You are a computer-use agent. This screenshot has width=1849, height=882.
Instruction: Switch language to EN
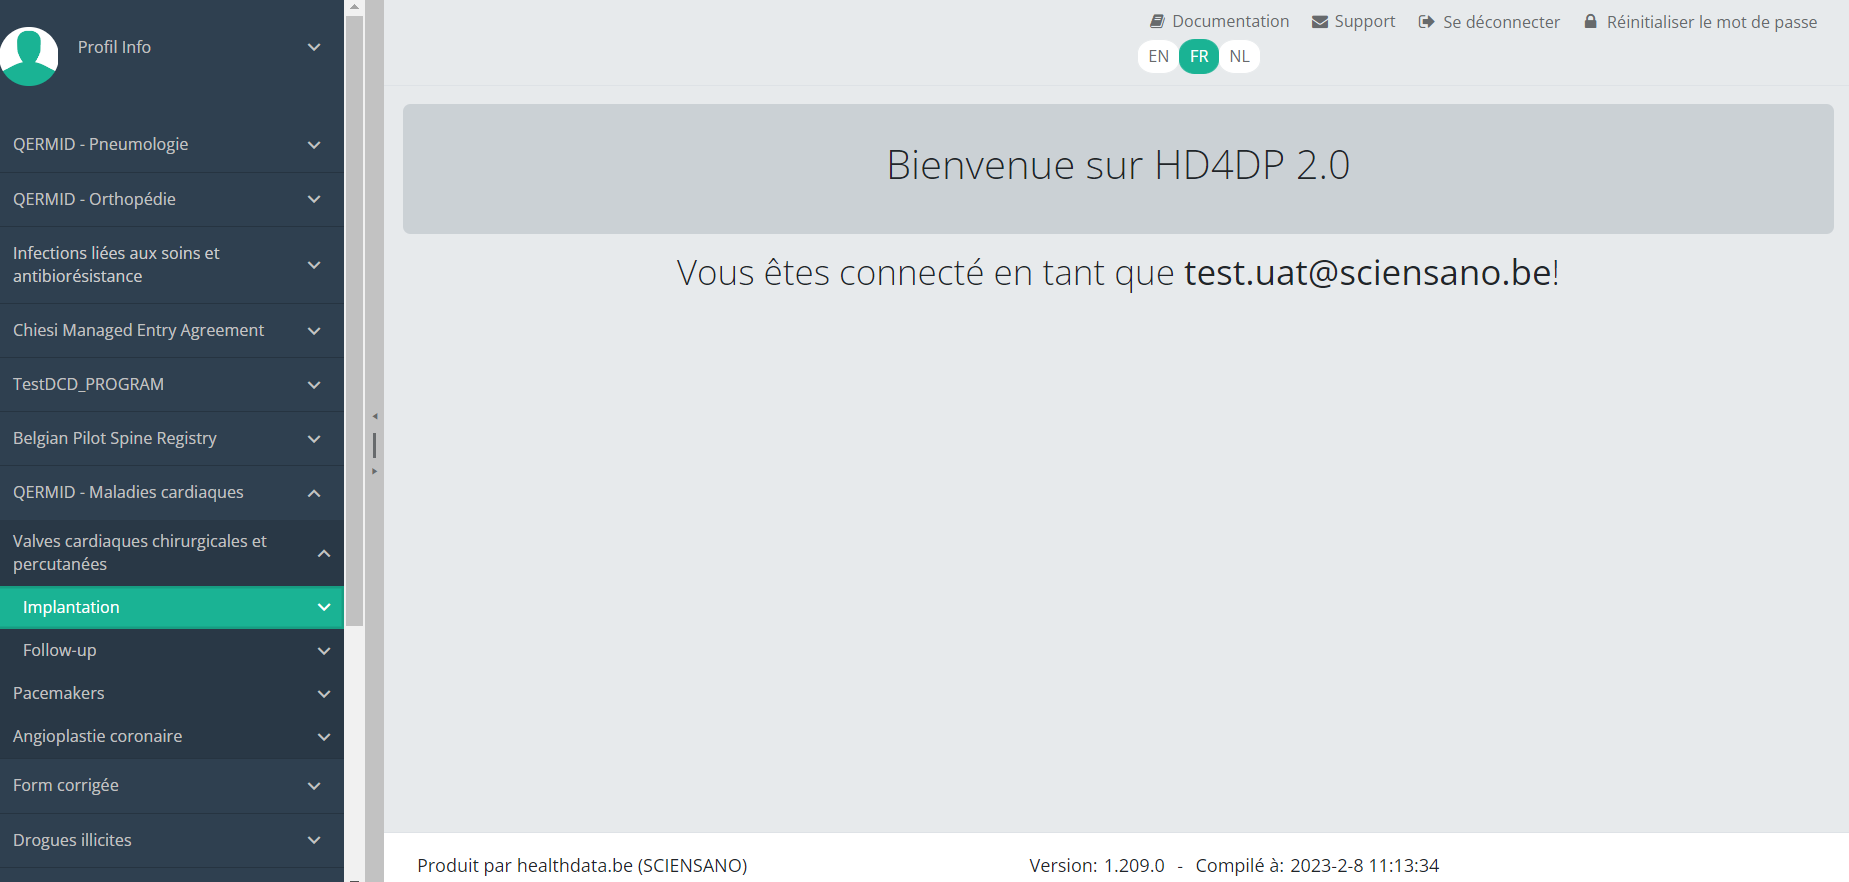1158,56
